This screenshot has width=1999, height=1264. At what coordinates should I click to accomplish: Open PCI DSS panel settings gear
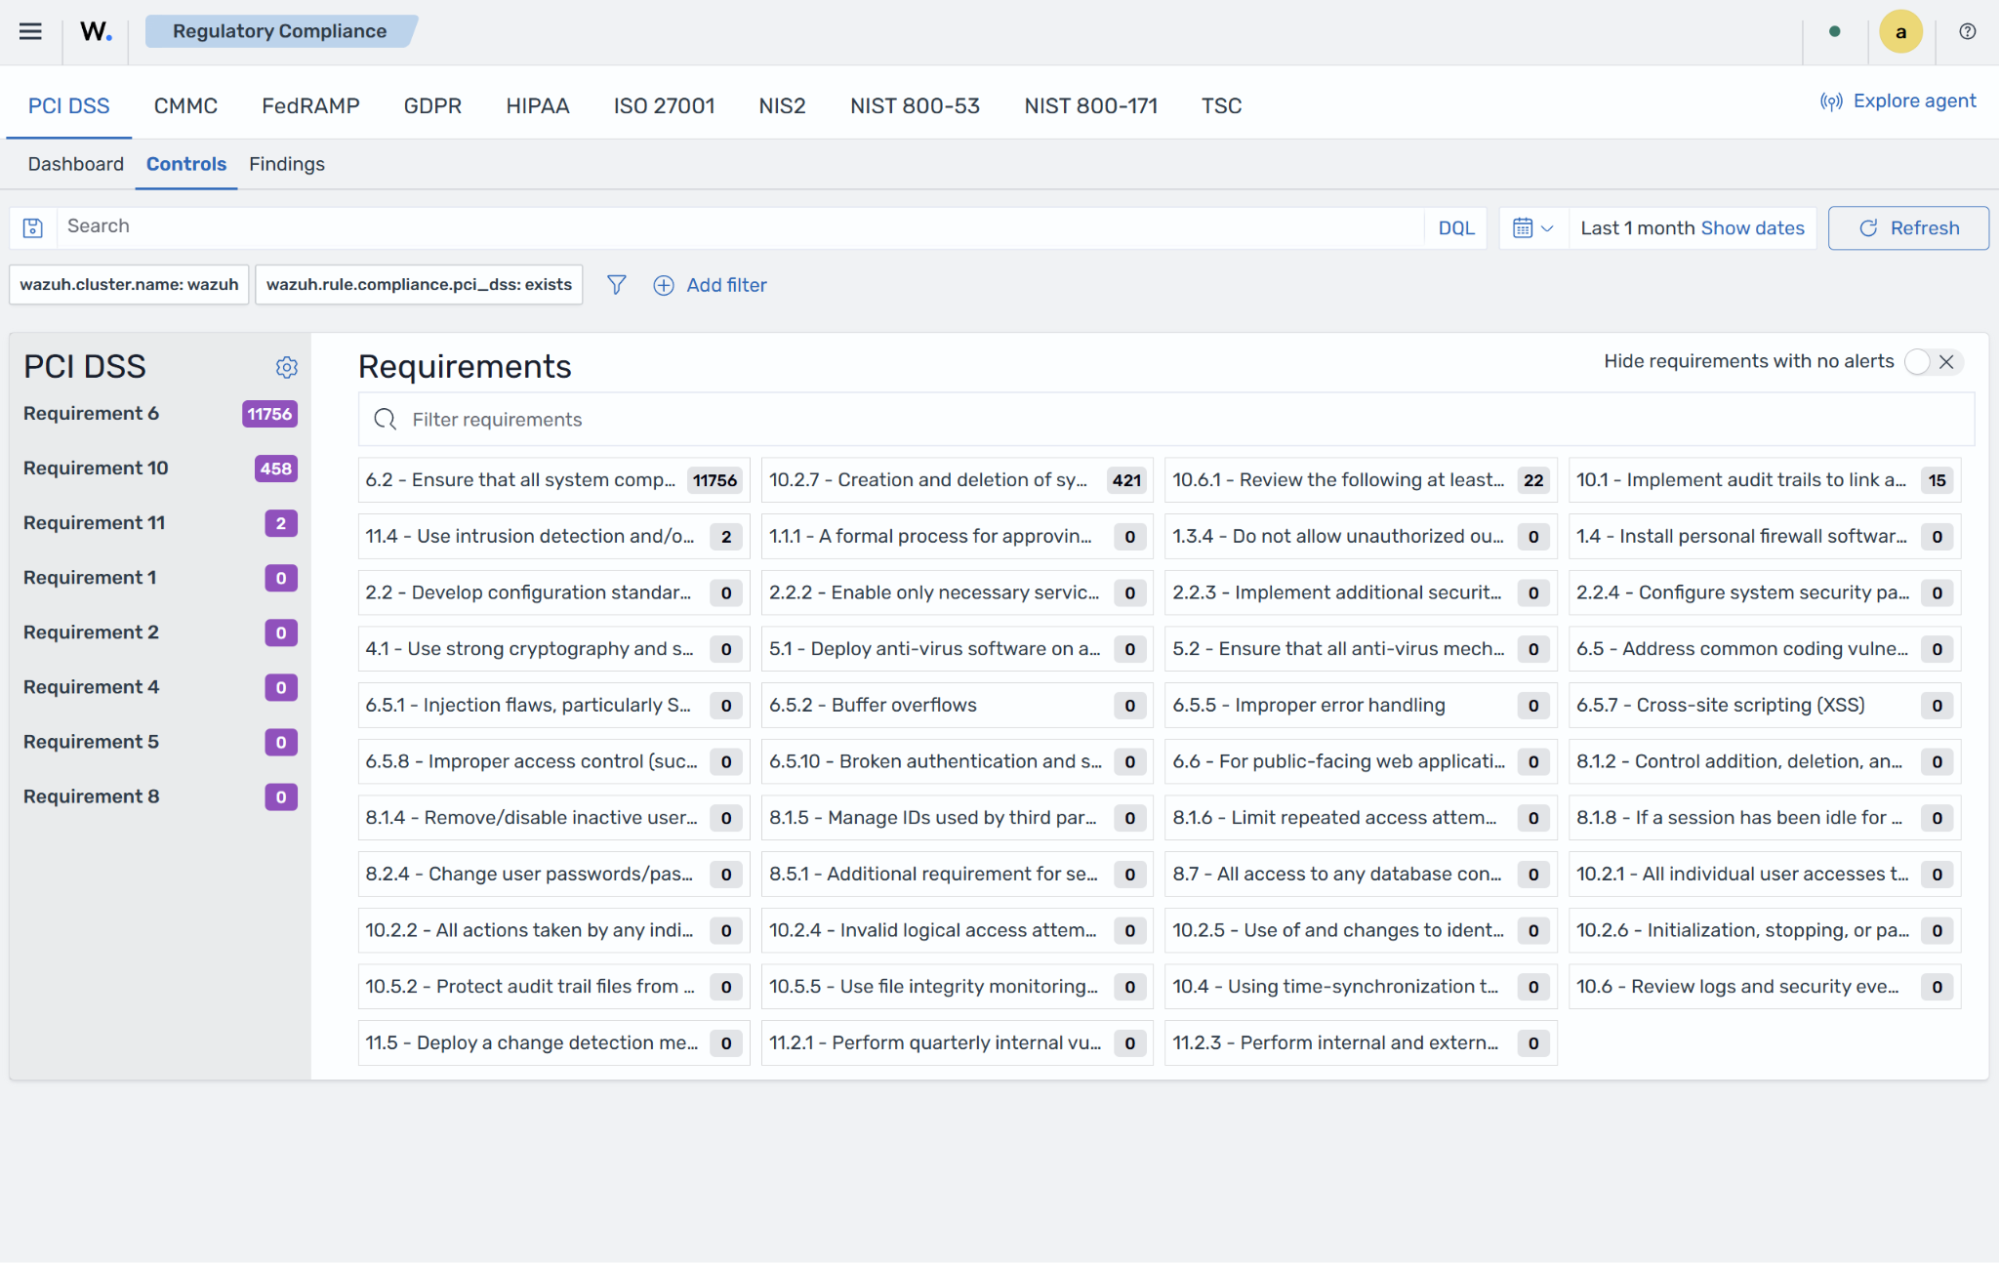tap(286, 367)
